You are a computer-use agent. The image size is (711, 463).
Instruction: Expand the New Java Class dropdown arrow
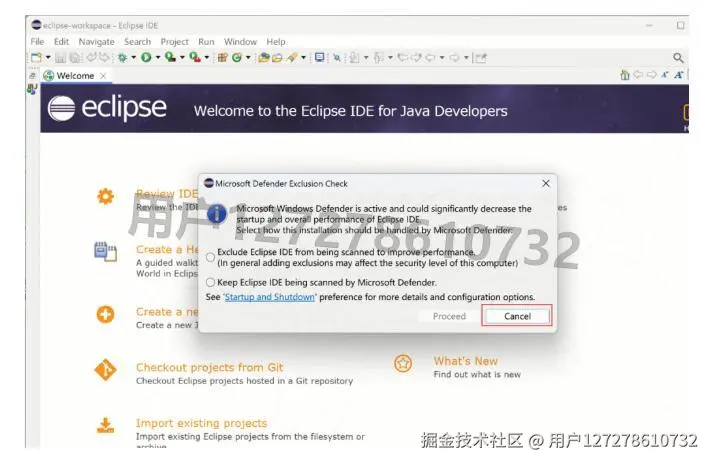coord(248,58)
